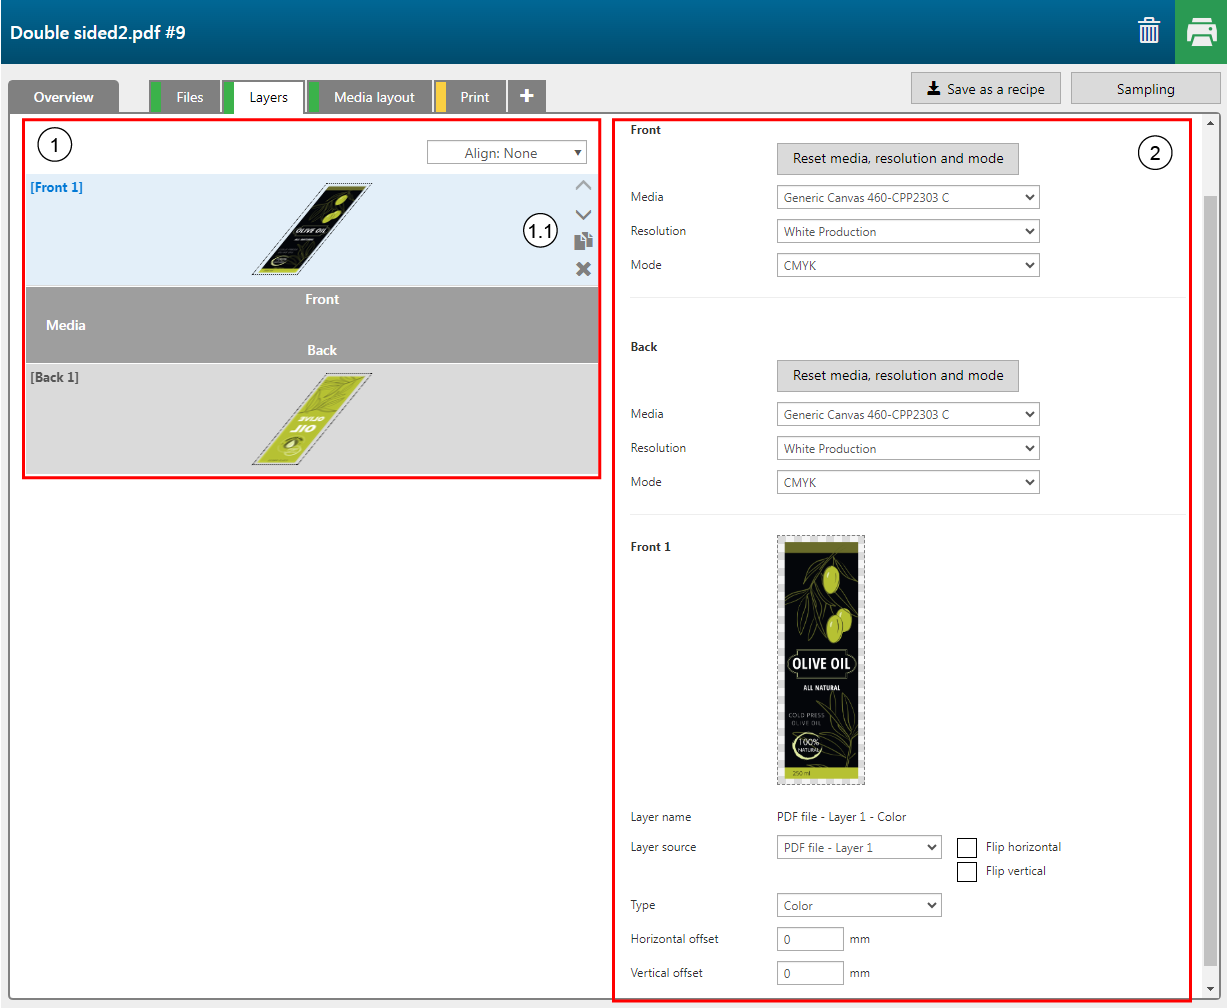Open the Type Color dropdown
The image size is (1227, 1008).
858,906
